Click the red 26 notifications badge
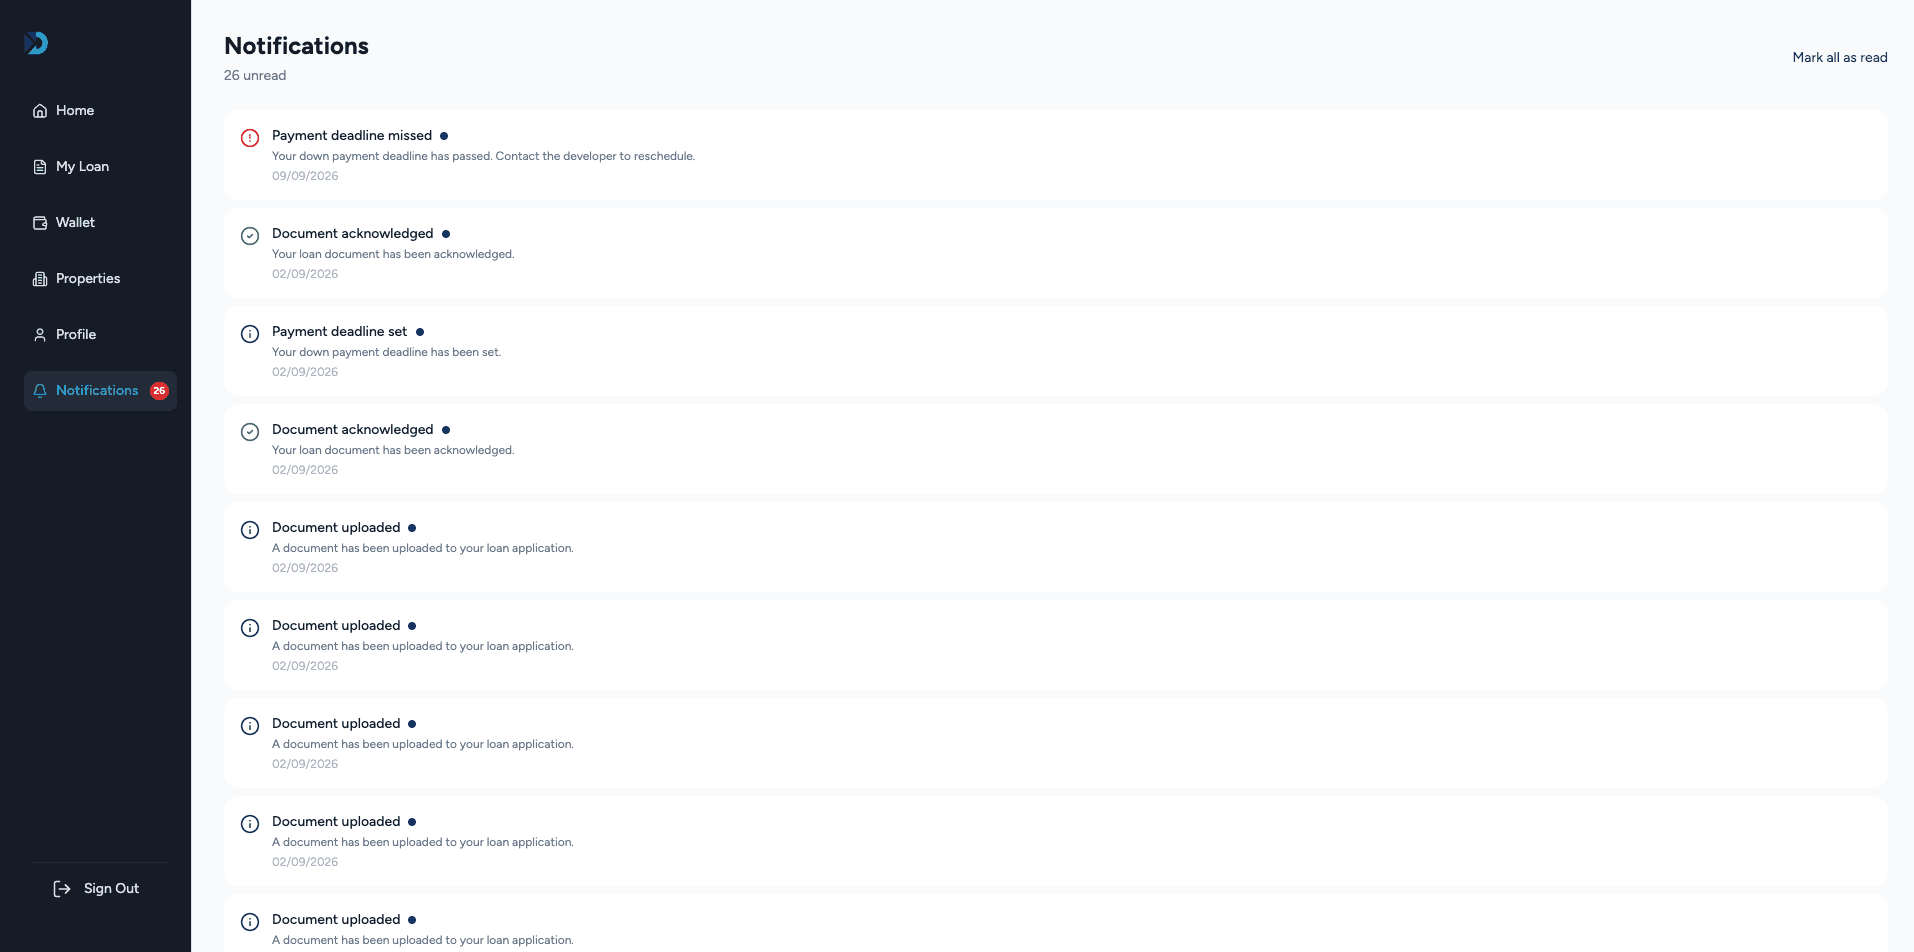This screenshot has height=952, width=1914. pyautogui.click(x=159, y=391)
